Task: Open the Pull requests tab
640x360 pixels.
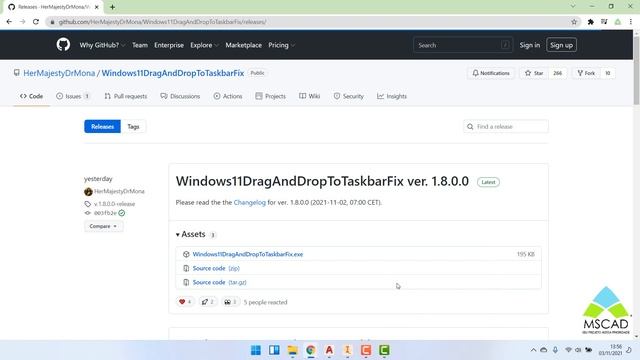Action: (126, 96)
